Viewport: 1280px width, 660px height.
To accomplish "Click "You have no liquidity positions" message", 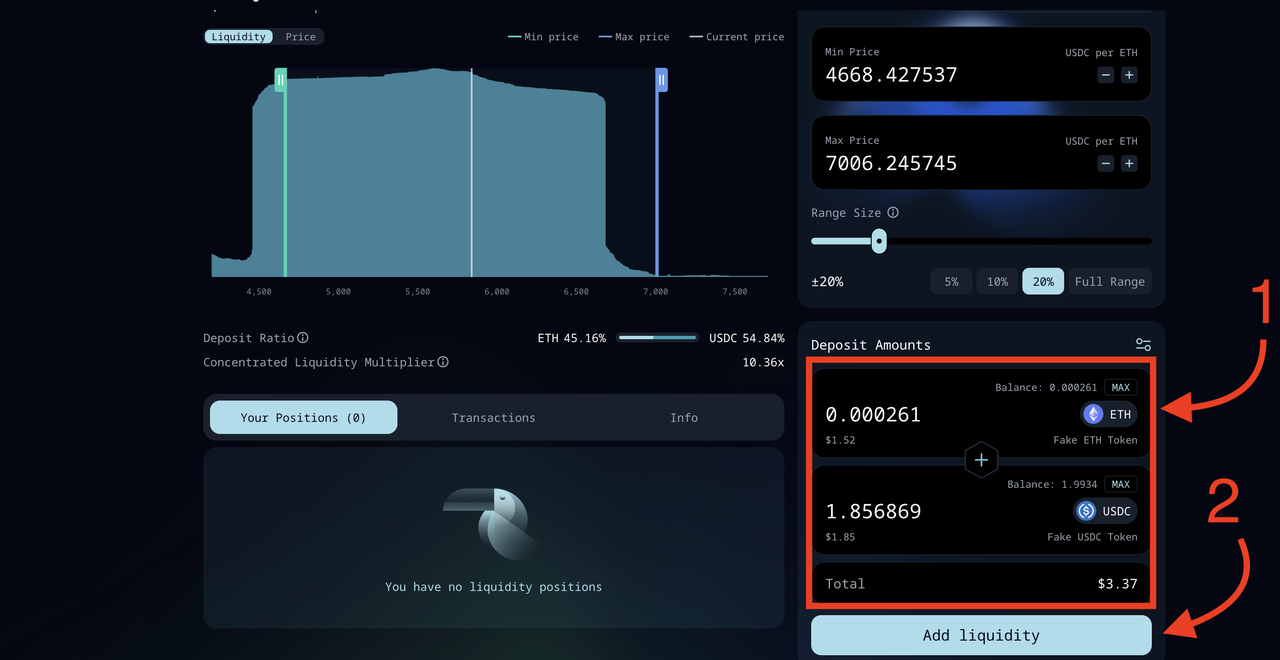I will point(493,587).
